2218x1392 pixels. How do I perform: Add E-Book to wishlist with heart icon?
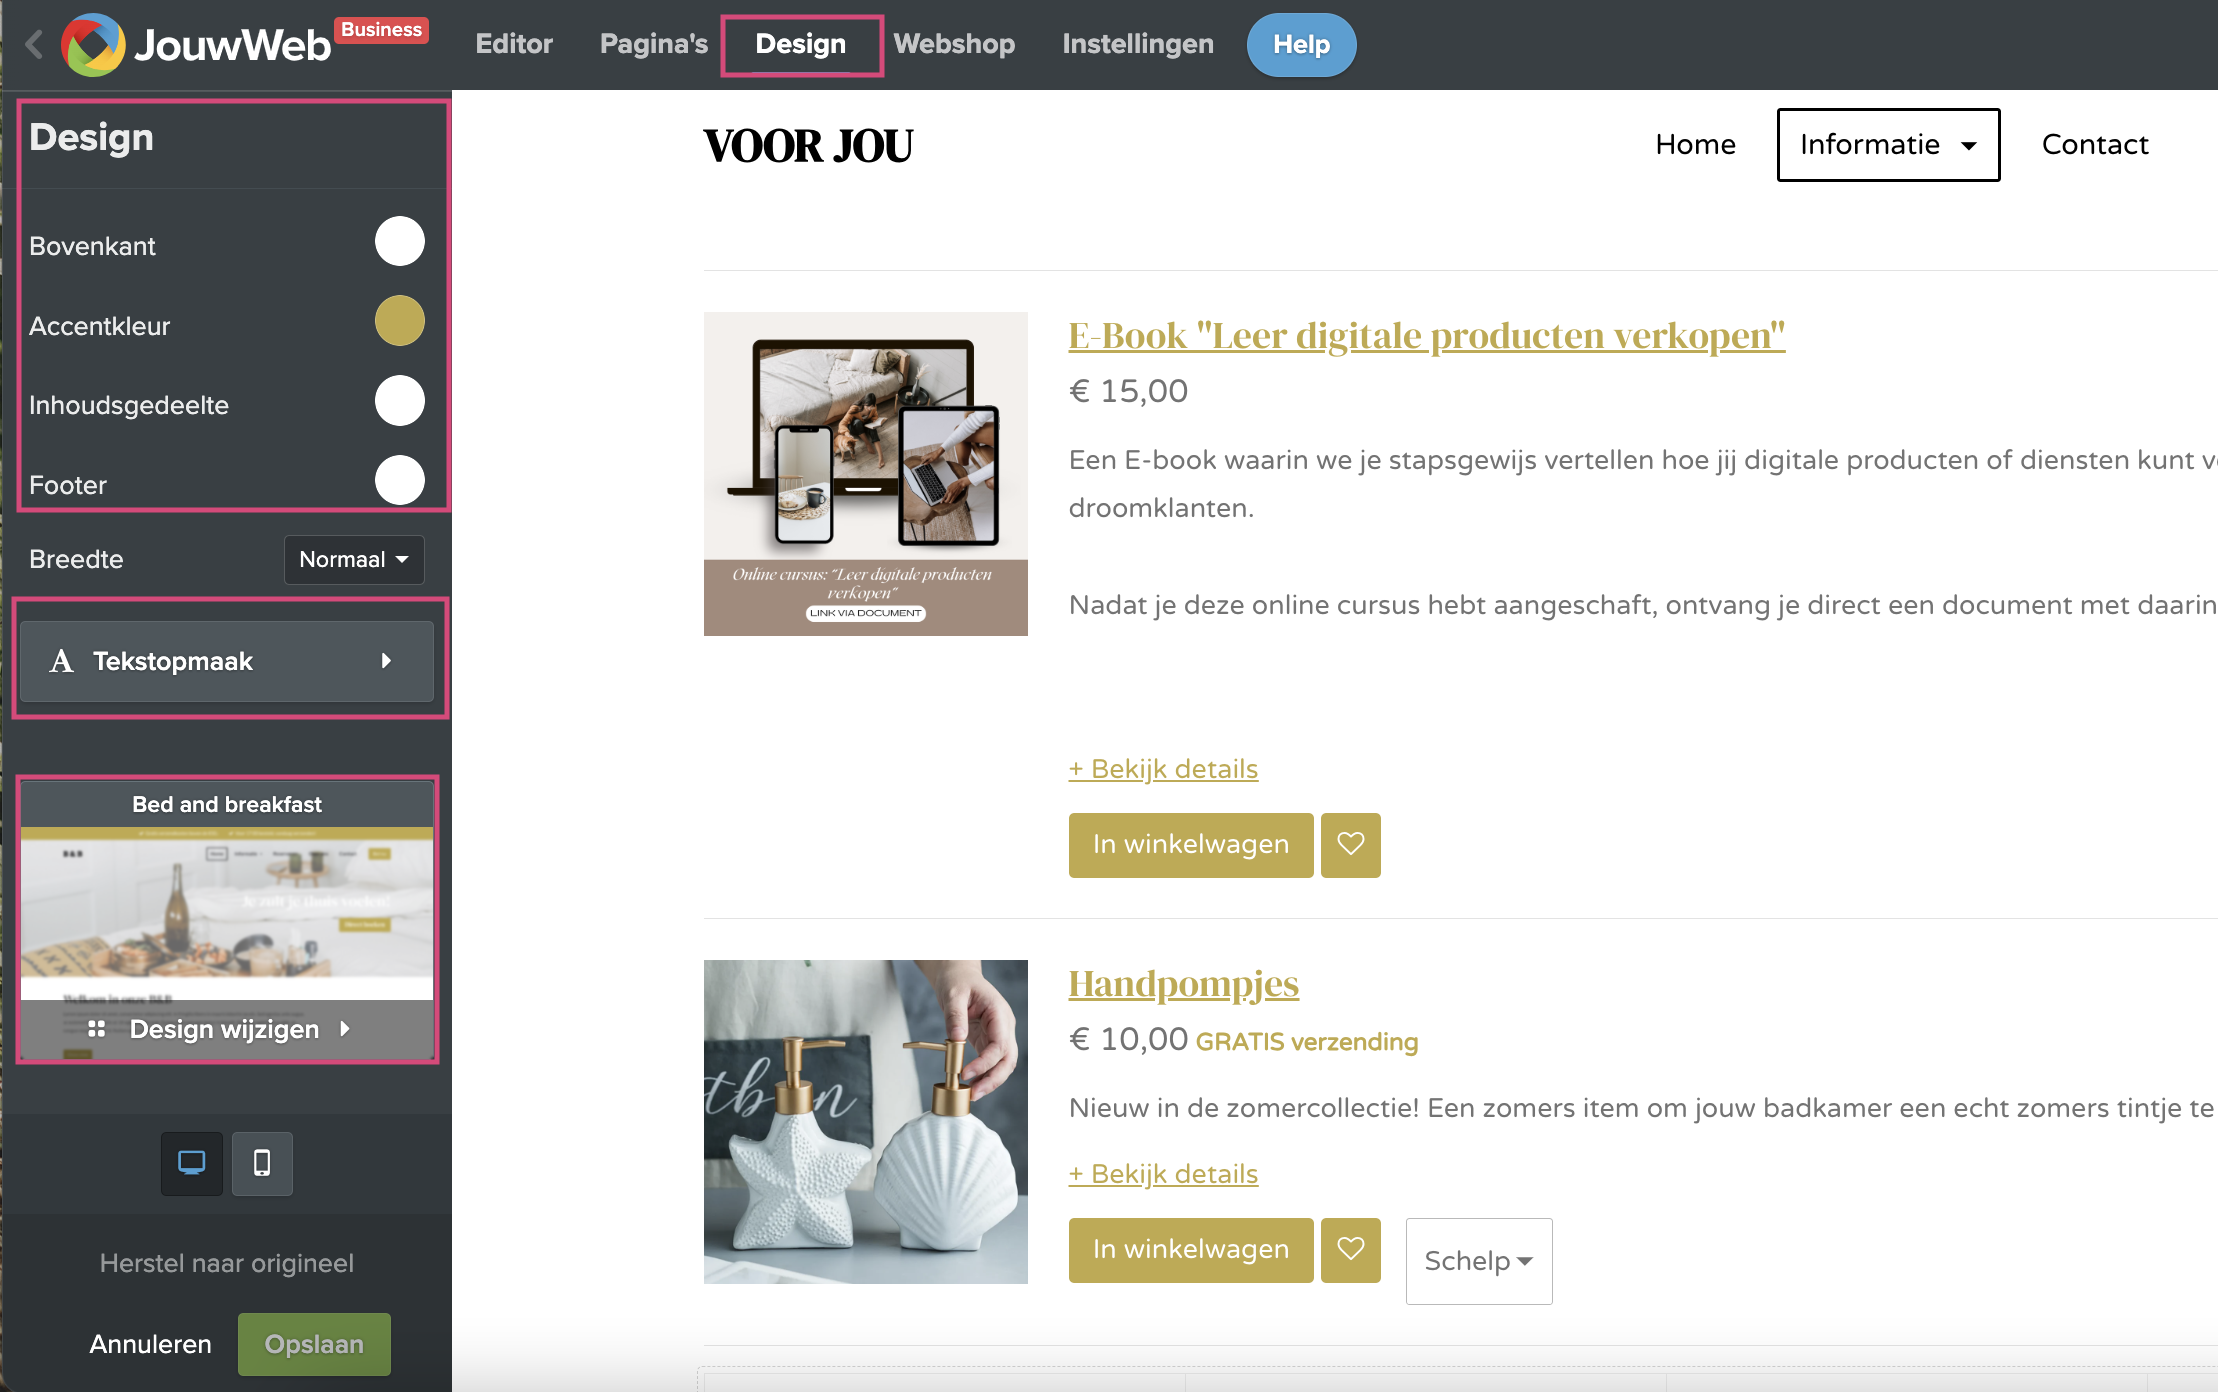click(x=1350, y=845)
